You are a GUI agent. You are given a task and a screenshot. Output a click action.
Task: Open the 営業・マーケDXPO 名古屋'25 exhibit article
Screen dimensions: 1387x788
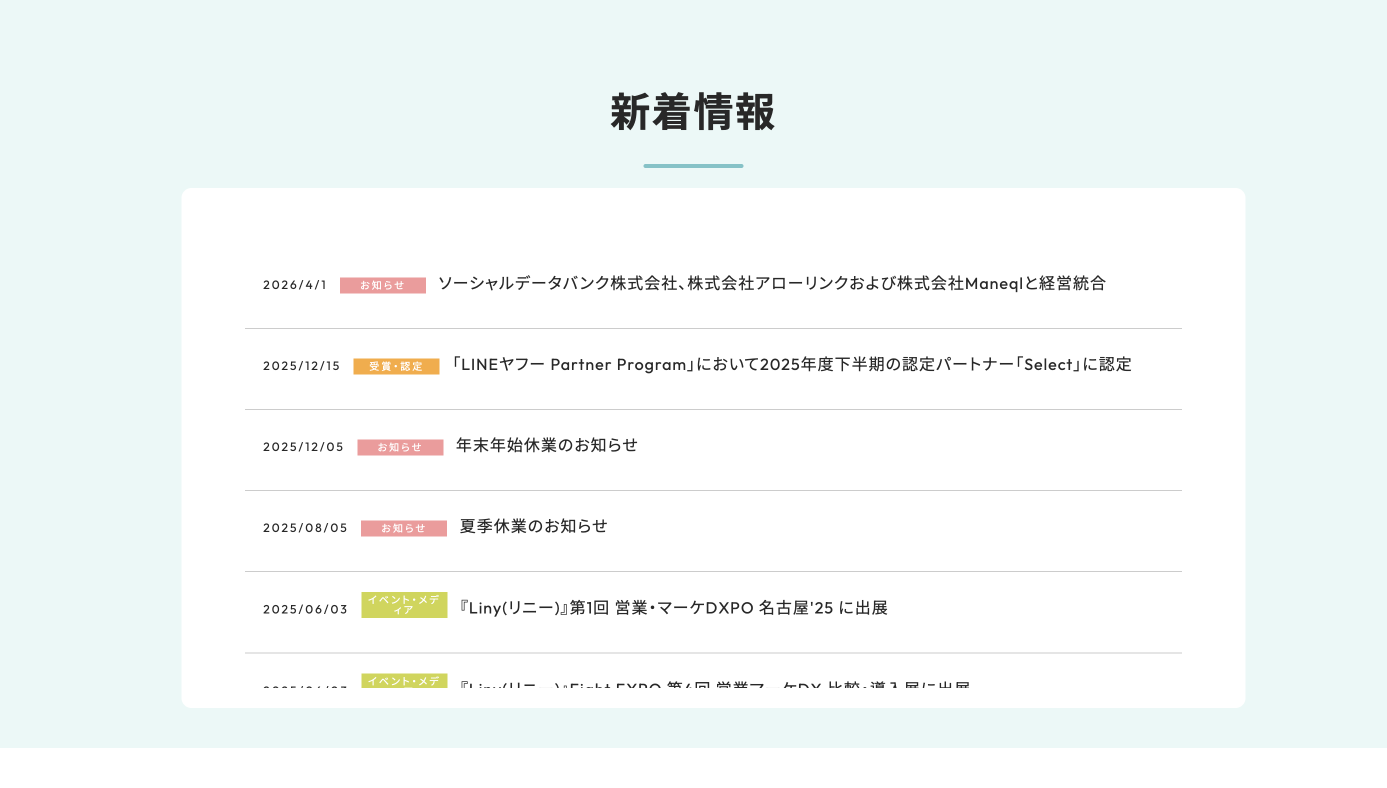click(x=673, y=608)
